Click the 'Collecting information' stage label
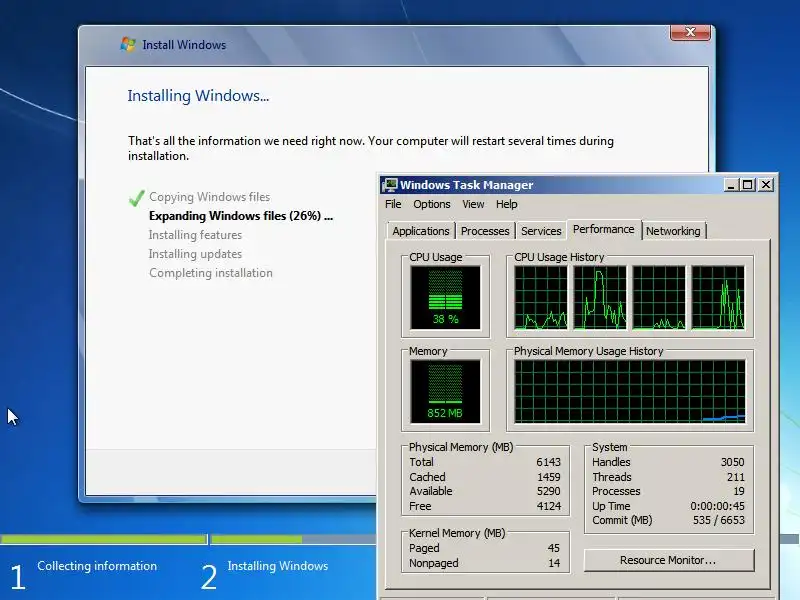800x600 pixels. point(97,566)
